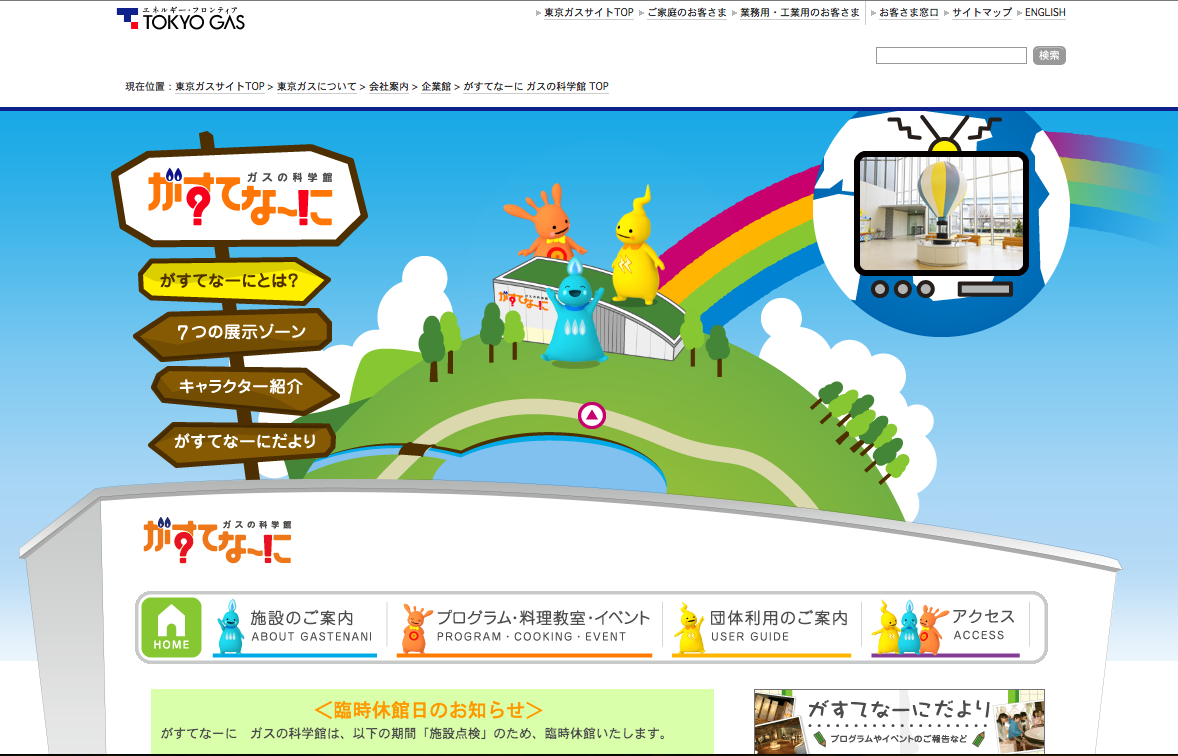
Task: Open the がすてなーにとは? sign
Action: click(x=233, y=281)
